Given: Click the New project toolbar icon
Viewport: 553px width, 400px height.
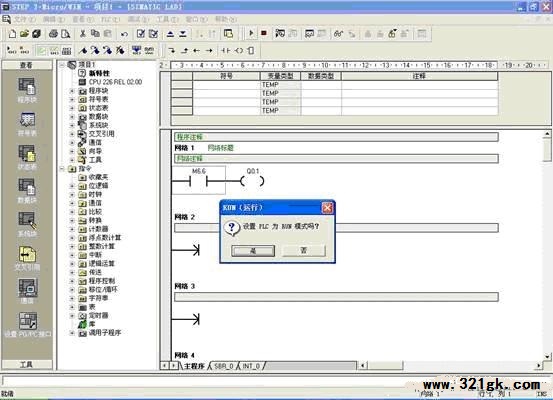Looking at the screenshot, I should pyautogui.click(x=12, y=34).
